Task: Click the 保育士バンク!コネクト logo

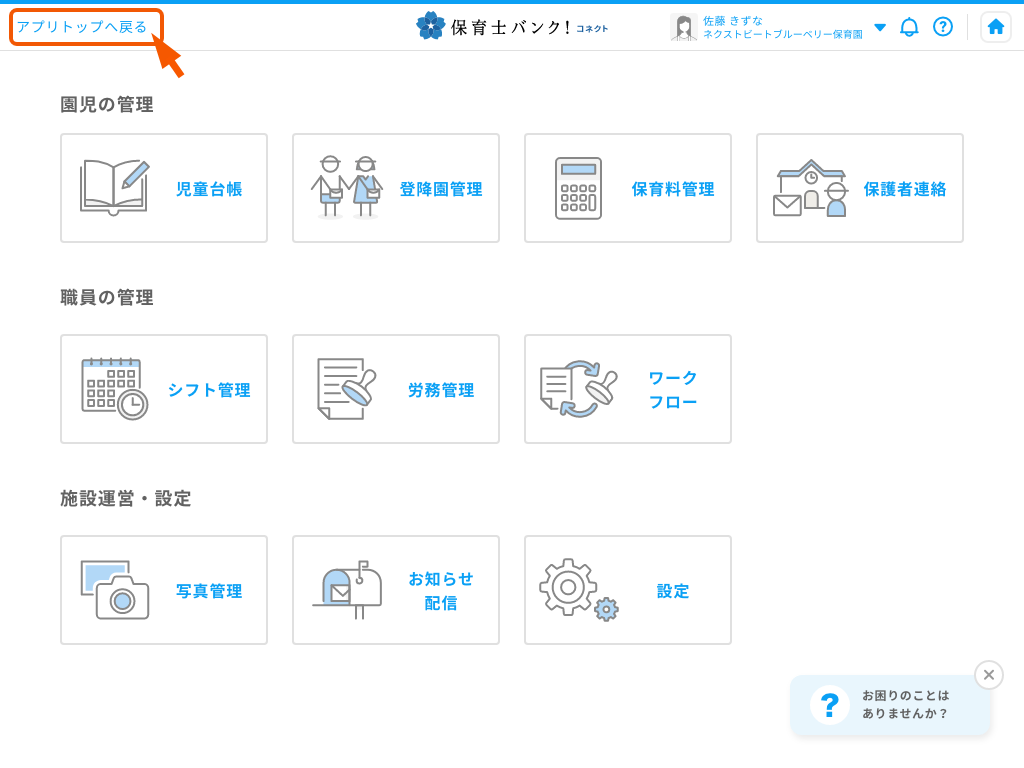Action: click(512, 25)
